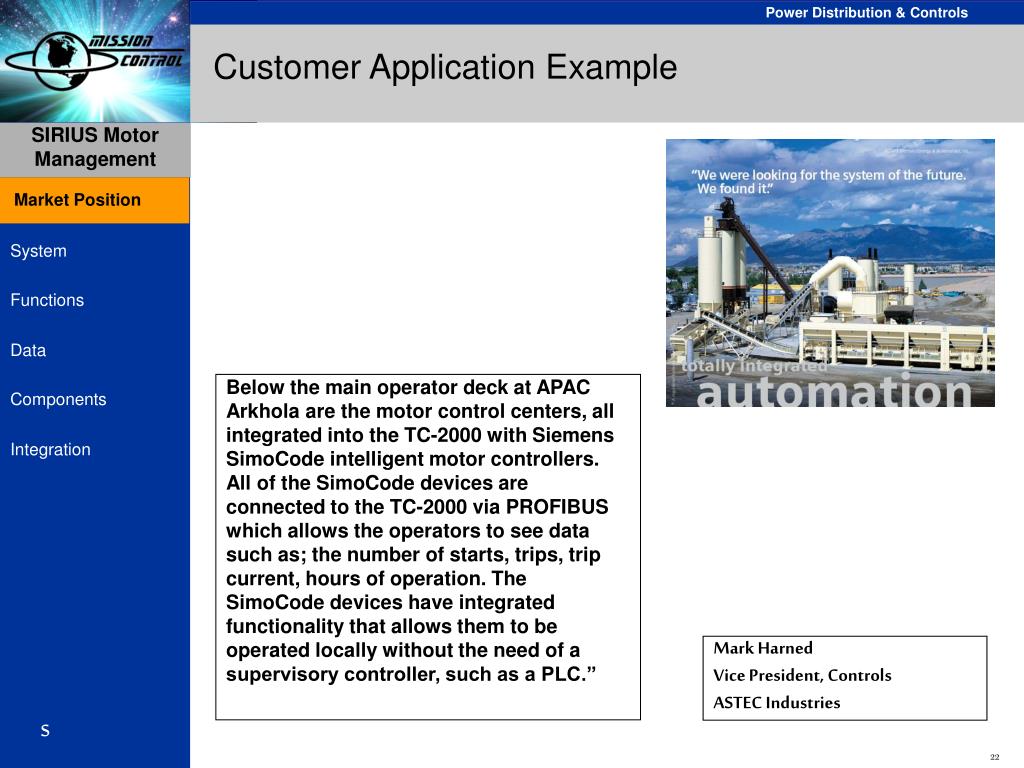1024x768 pixels.
Task: Click the asphalt plant automation photo
Action: 830,273
